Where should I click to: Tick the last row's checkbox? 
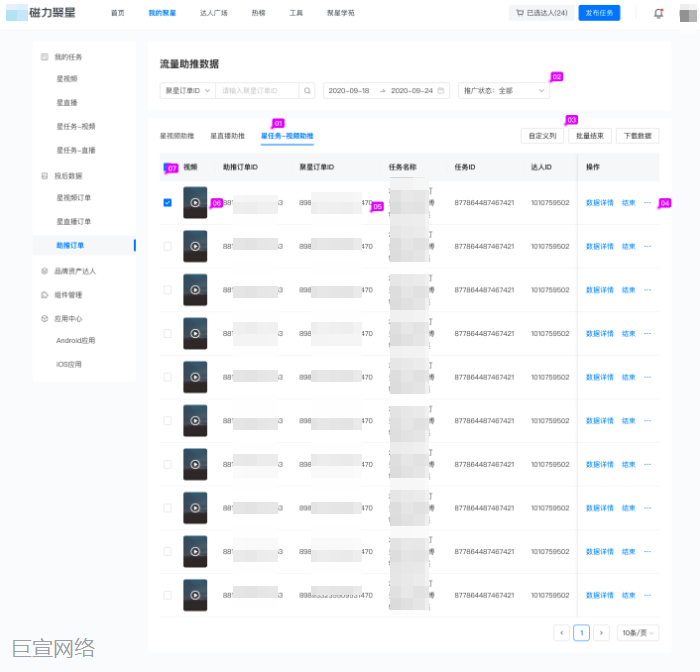click(x=167, y=595)
